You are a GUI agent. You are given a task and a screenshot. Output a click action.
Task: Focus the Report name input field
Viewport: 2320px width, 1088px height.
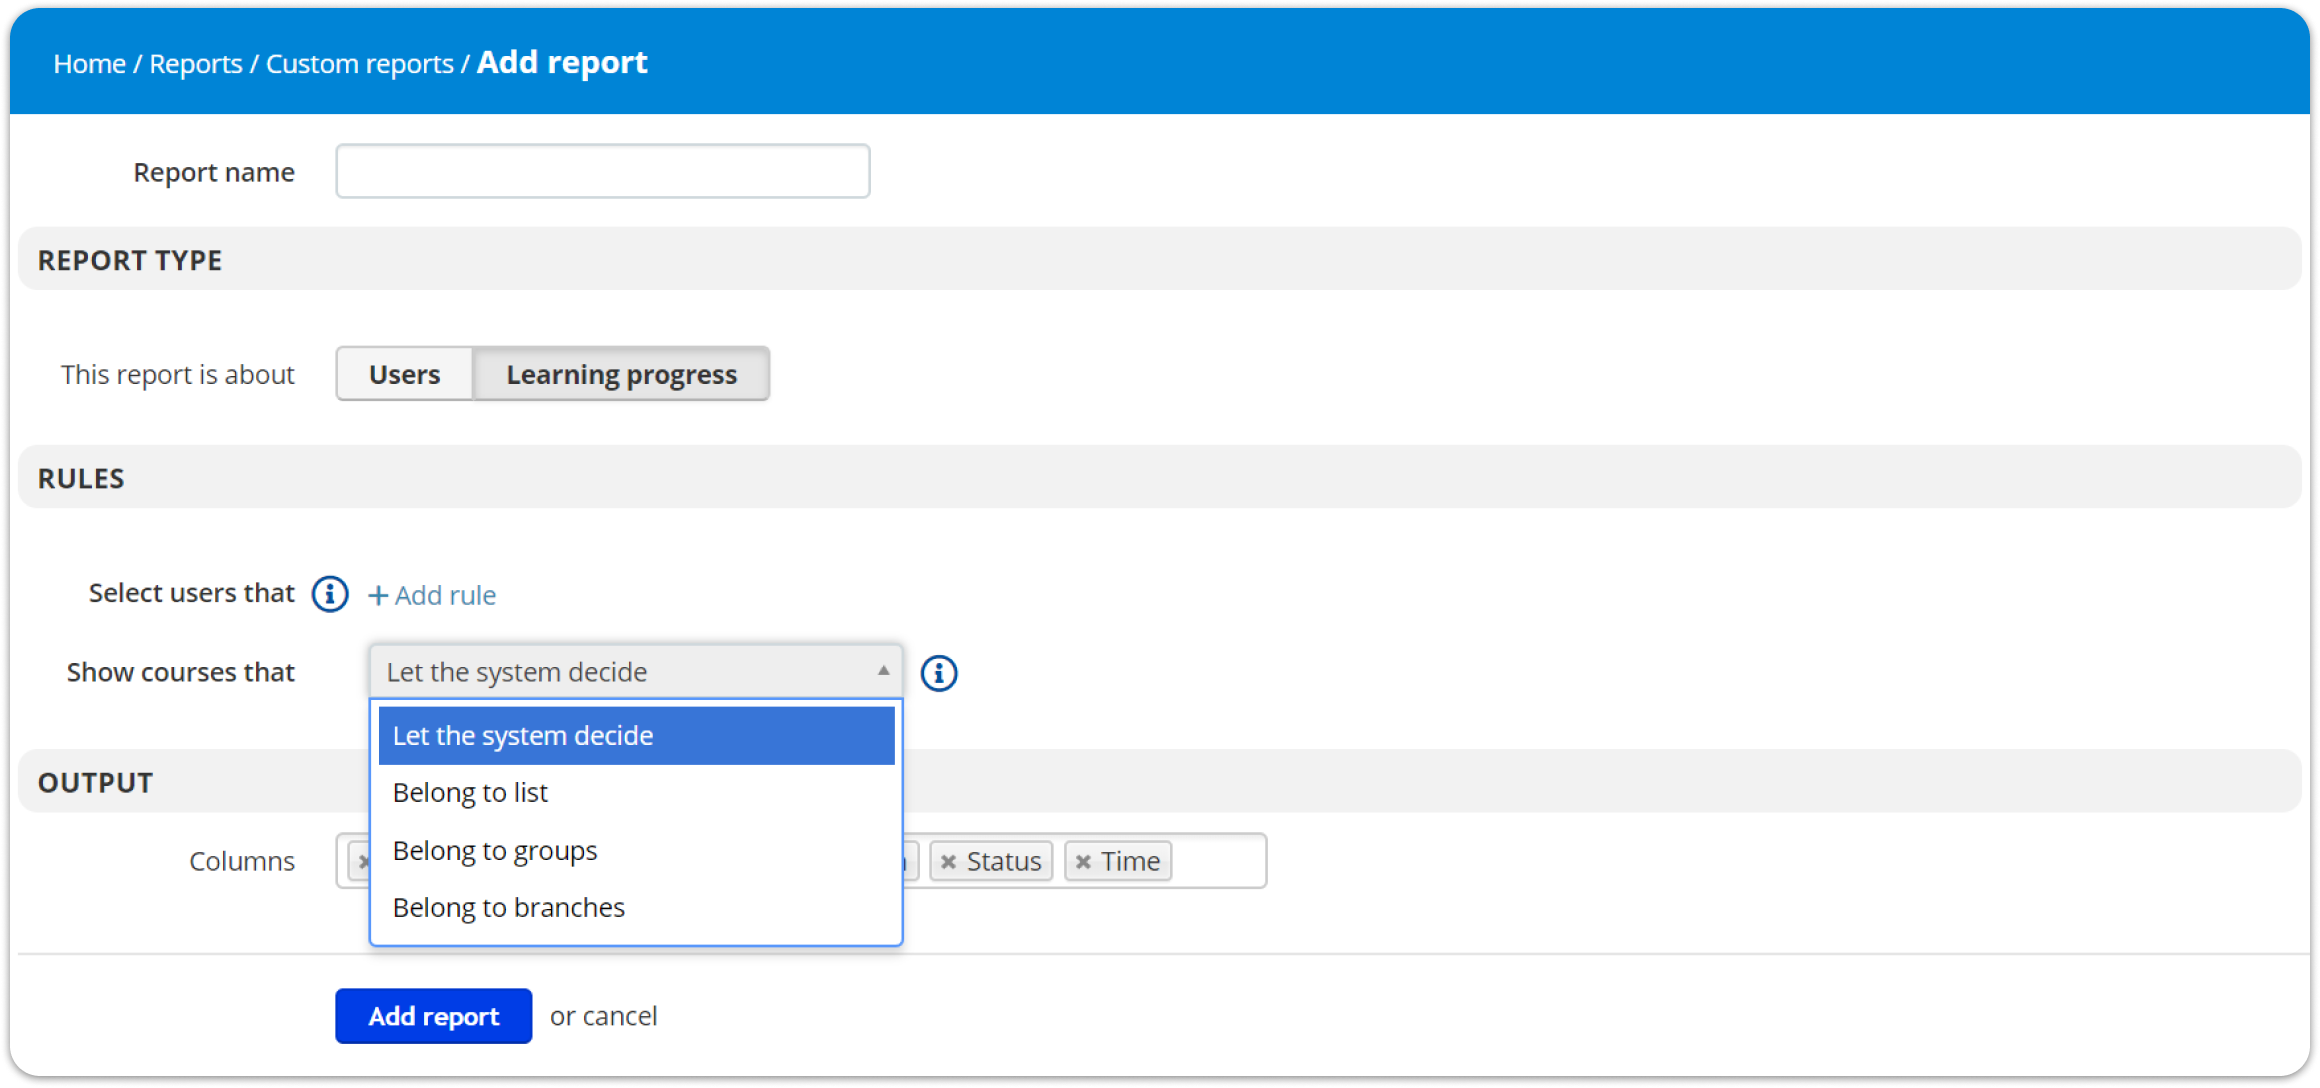603,171
